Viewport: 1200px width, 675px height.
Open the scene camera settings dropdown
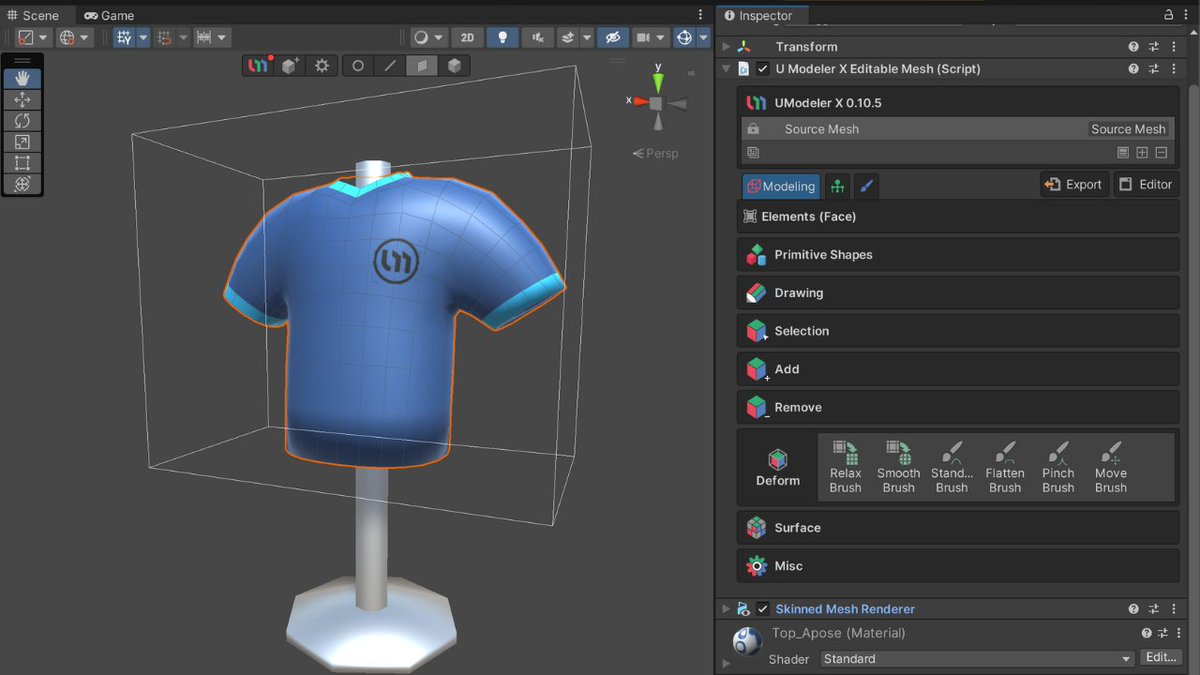651,37
